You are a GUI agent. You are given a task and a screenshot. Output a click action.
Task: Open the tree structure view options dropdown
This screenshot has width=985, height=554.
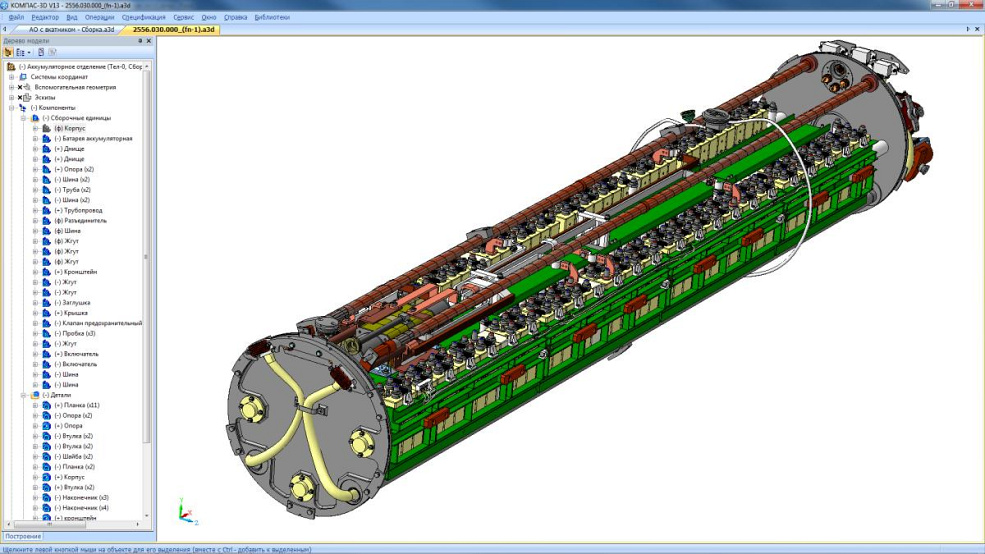(22, 52)
